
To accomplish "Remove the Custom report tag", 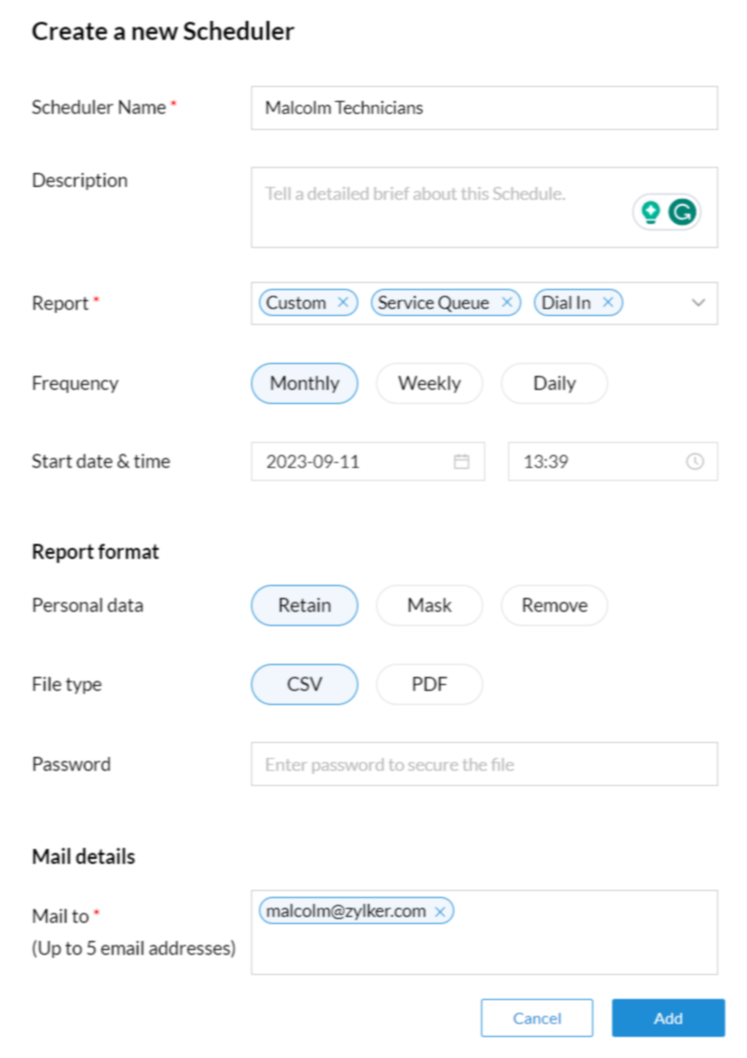I will [343, 303].
